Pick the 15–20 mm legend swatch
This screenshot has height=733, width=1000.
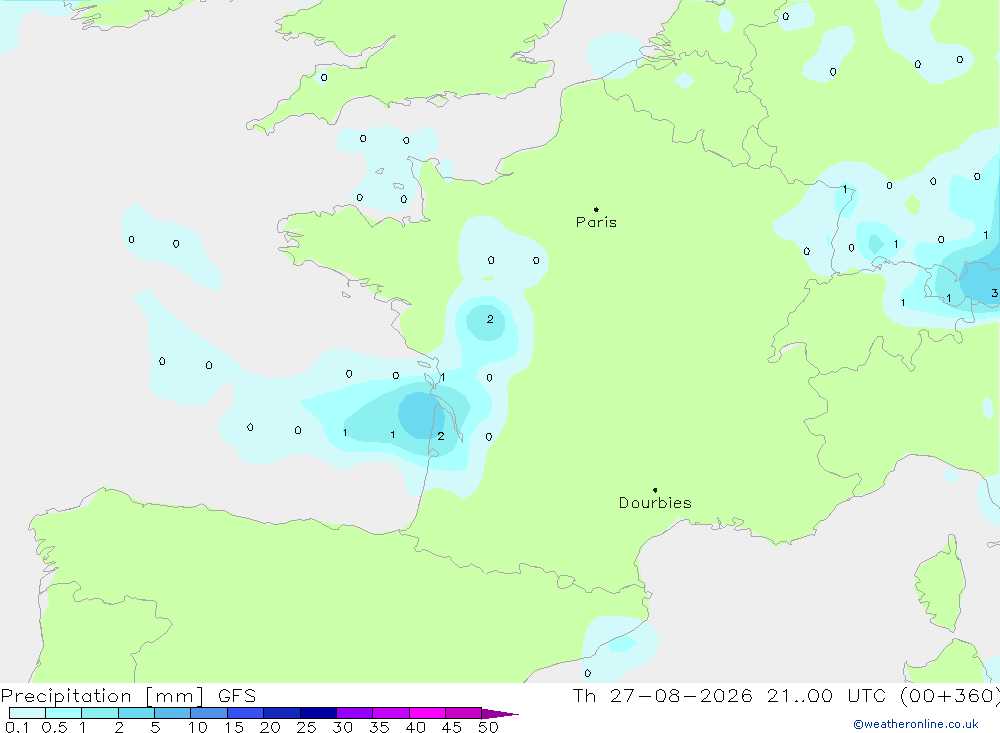pos(245,713)
